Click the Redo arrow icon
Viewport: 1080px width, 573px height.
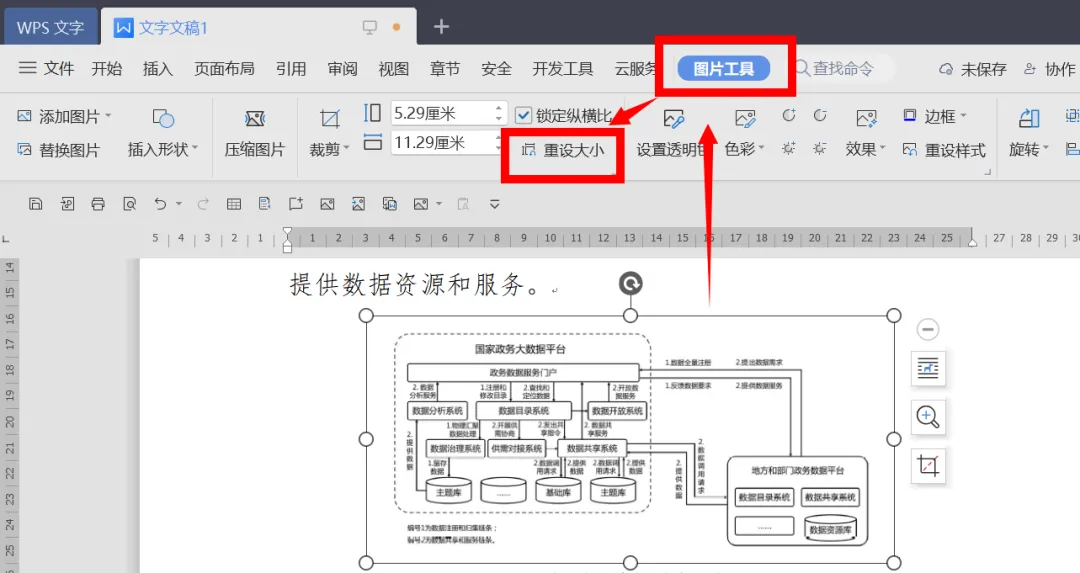[202, 204]
